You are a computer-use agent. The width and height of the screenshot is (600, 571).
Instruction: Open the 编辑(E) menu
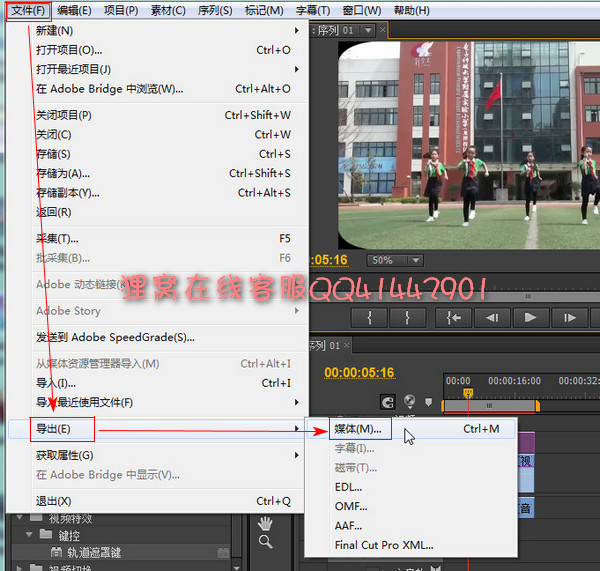tap(74, 10)
